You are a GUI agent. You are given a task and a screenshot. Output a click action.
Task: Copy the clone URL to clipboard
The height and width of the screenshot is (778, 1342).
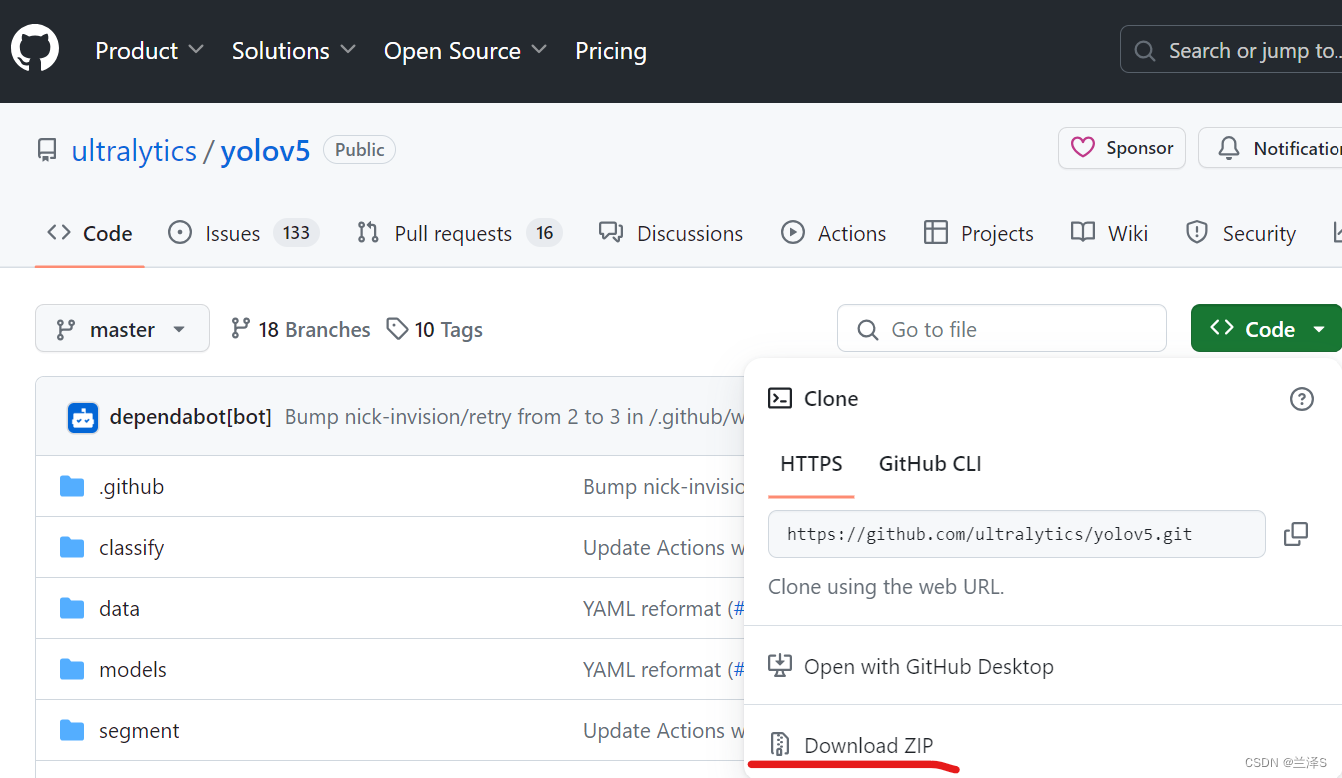tap(1296, 534)
